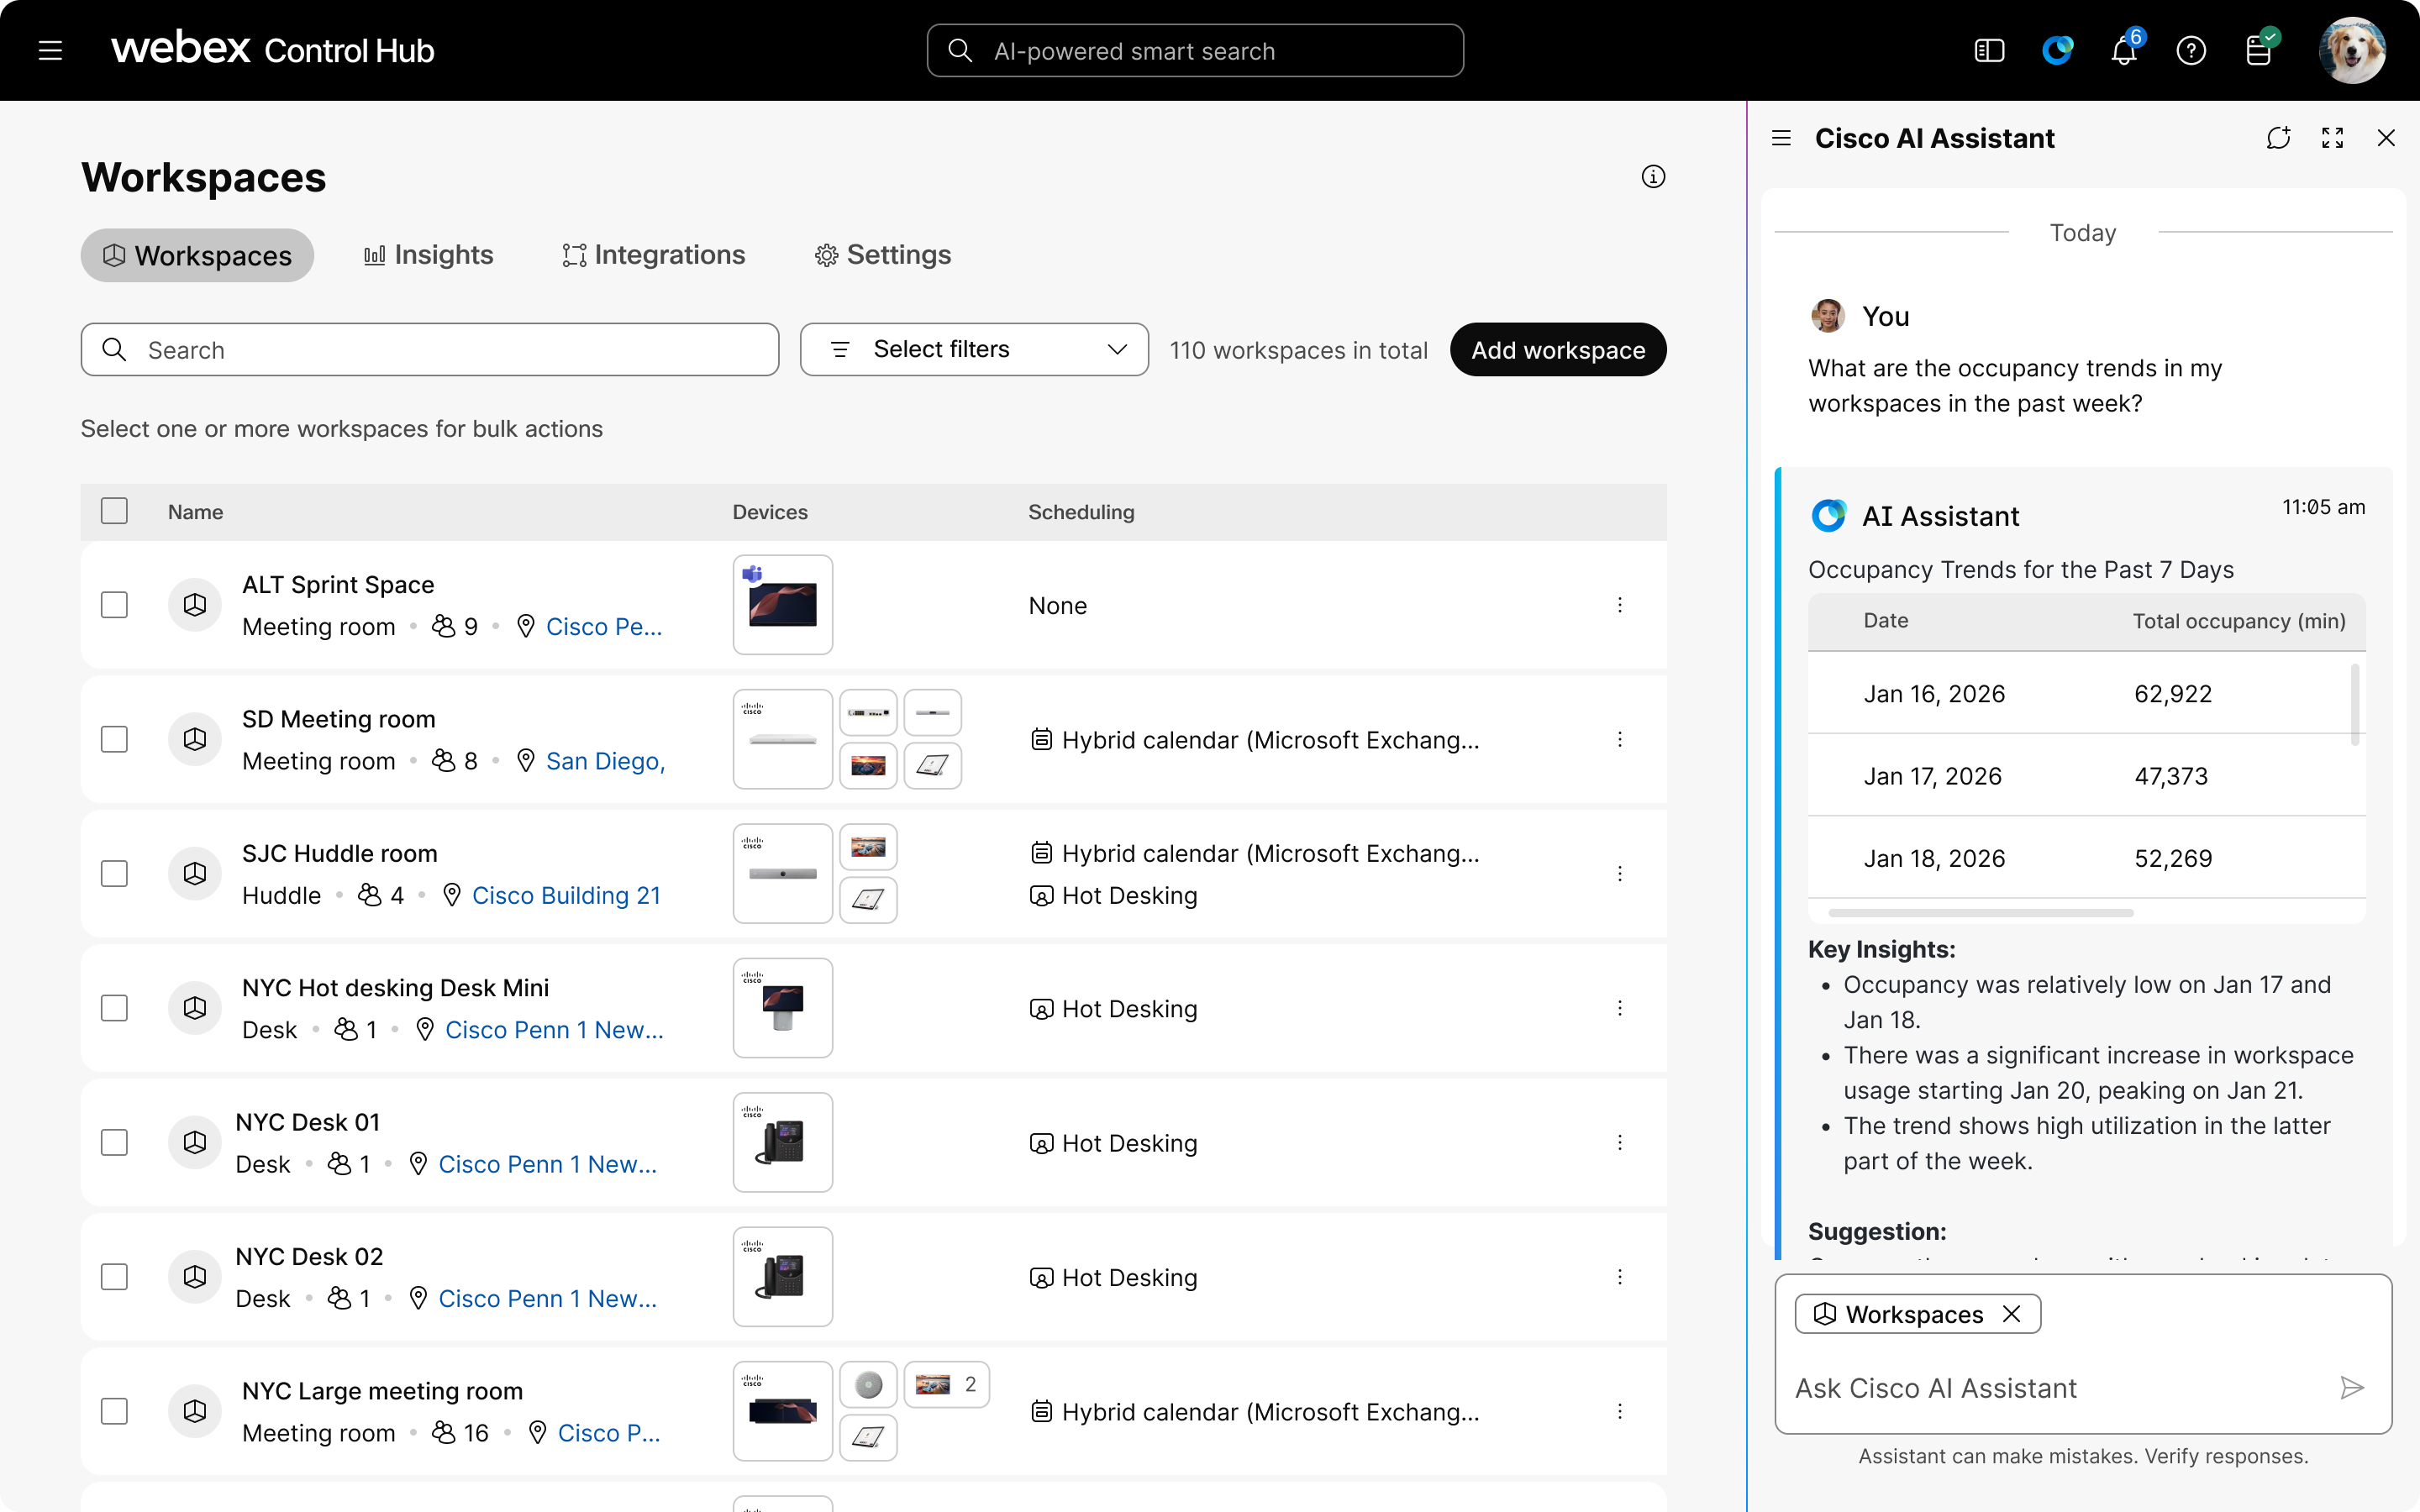The image size is (2420, 1512).
Task: Click the 47,373 occupancy value
Action: [2171, 776]
